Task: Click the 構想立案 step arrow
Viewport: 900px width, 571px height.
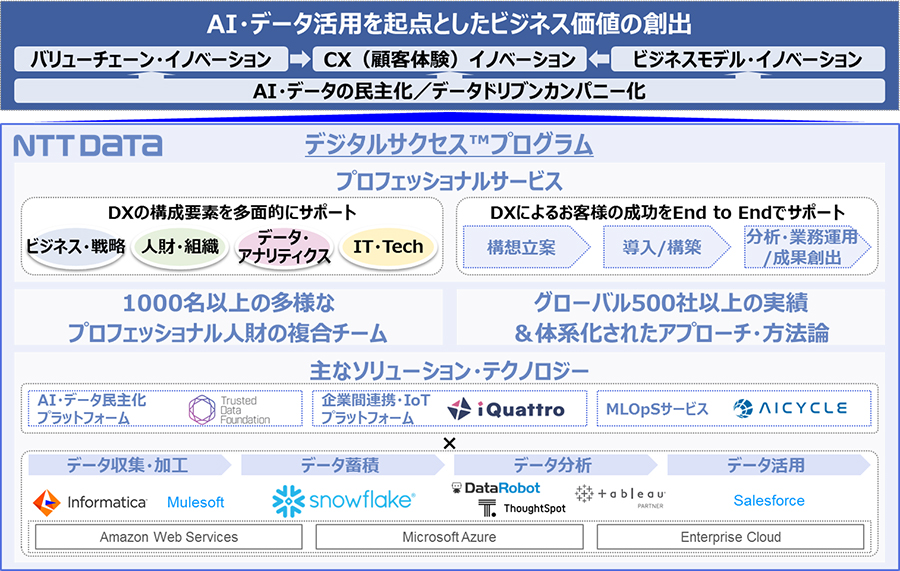Action: (x=526, y=247)
